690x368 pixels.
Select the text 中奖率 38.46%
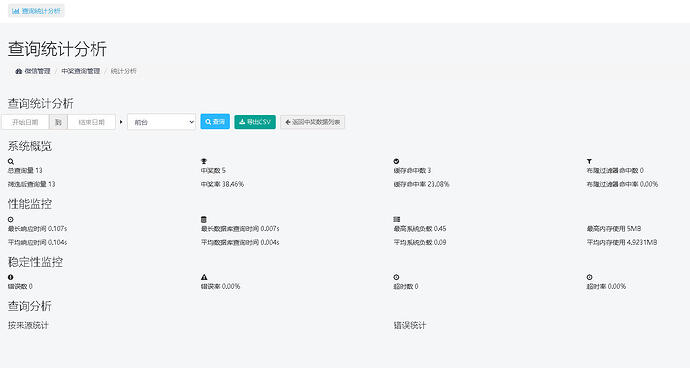pyautogui.click(x=222, y=184)
